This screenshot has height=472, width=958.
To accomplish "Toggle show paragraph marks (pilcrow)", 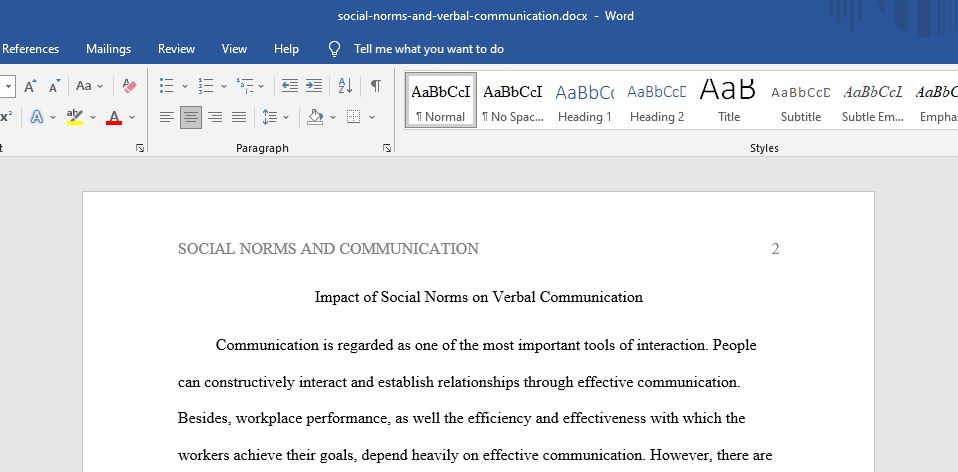I will tap(376, 86).
